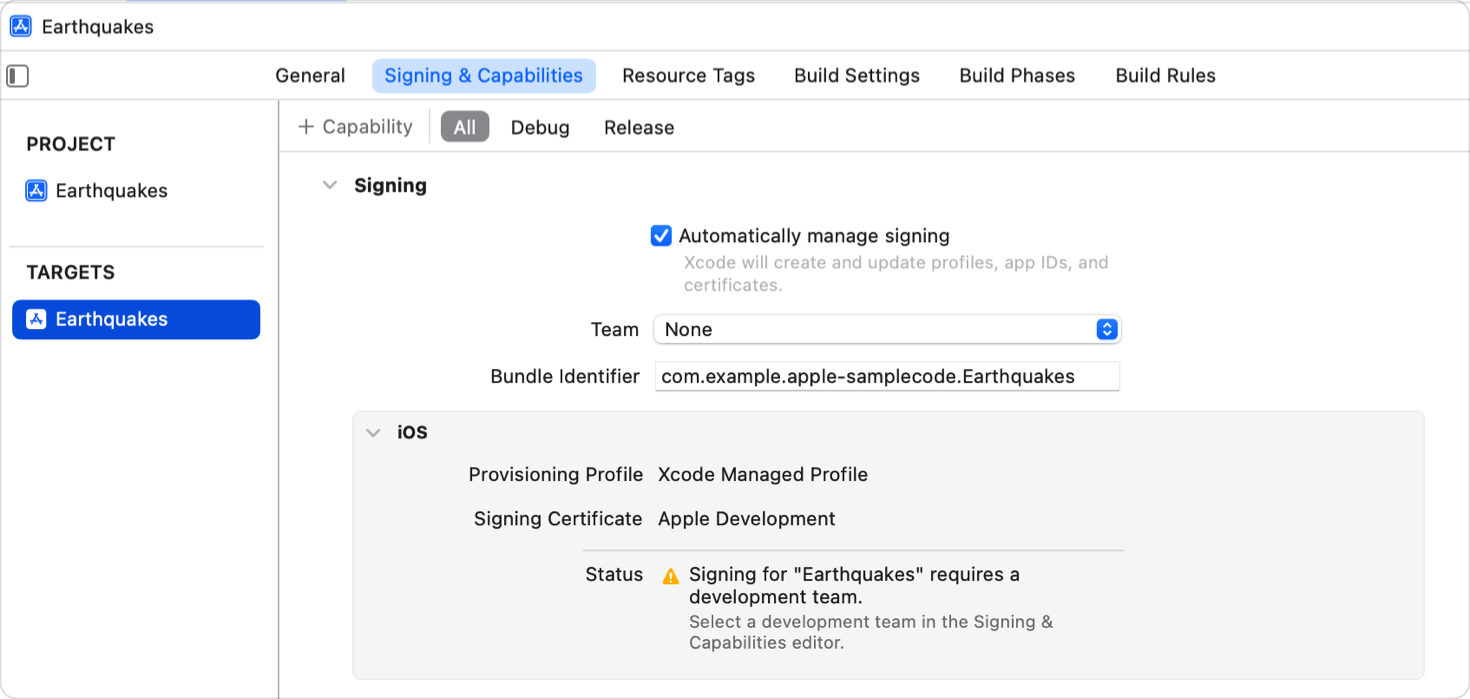Screen dimensions: 1470x699
Task: Switch to the General tab
Action: (x=310, y=76)
